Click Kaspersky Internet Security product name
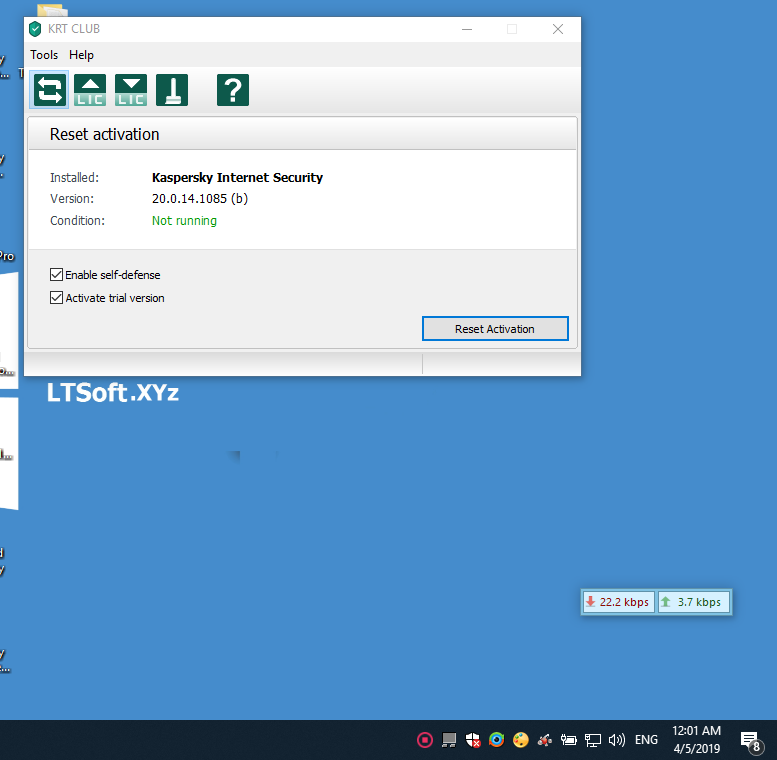The width and height of the screenshot is (777, 760). 237,177
